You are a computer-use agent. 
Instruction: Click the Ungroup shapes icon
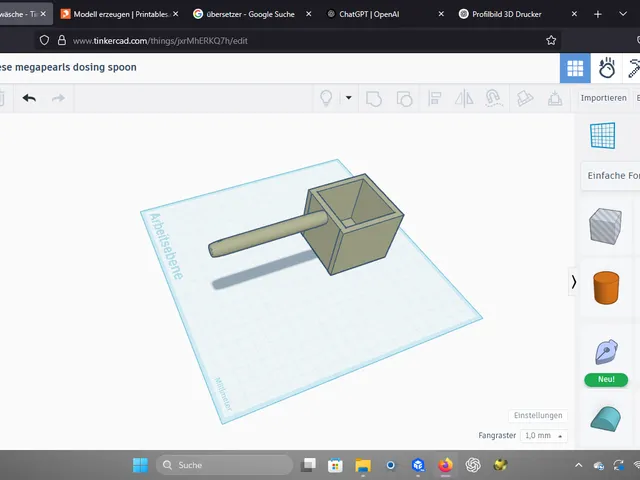click(404, 99)
